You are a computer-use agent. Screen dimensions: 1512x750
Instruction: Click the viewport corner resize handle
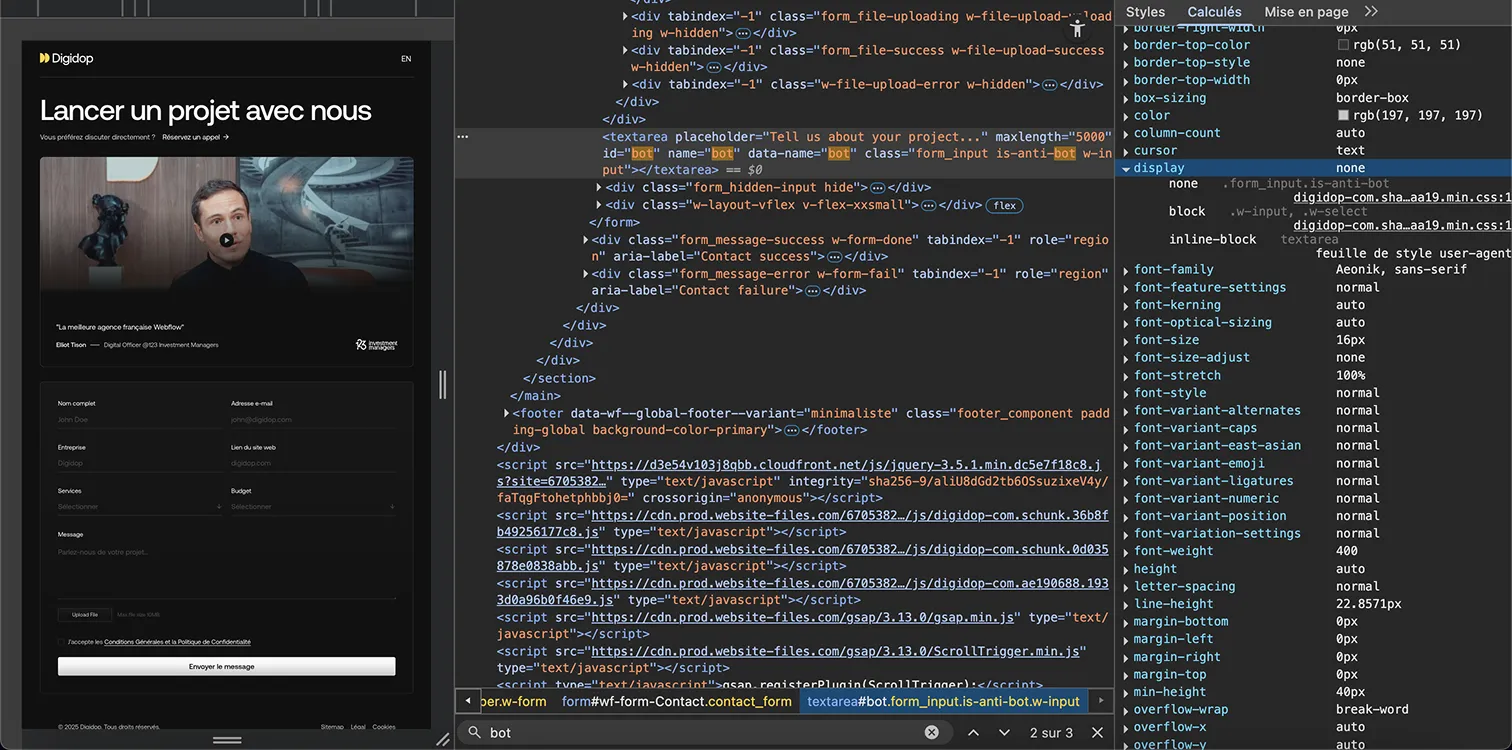click(x=442, y=740)
